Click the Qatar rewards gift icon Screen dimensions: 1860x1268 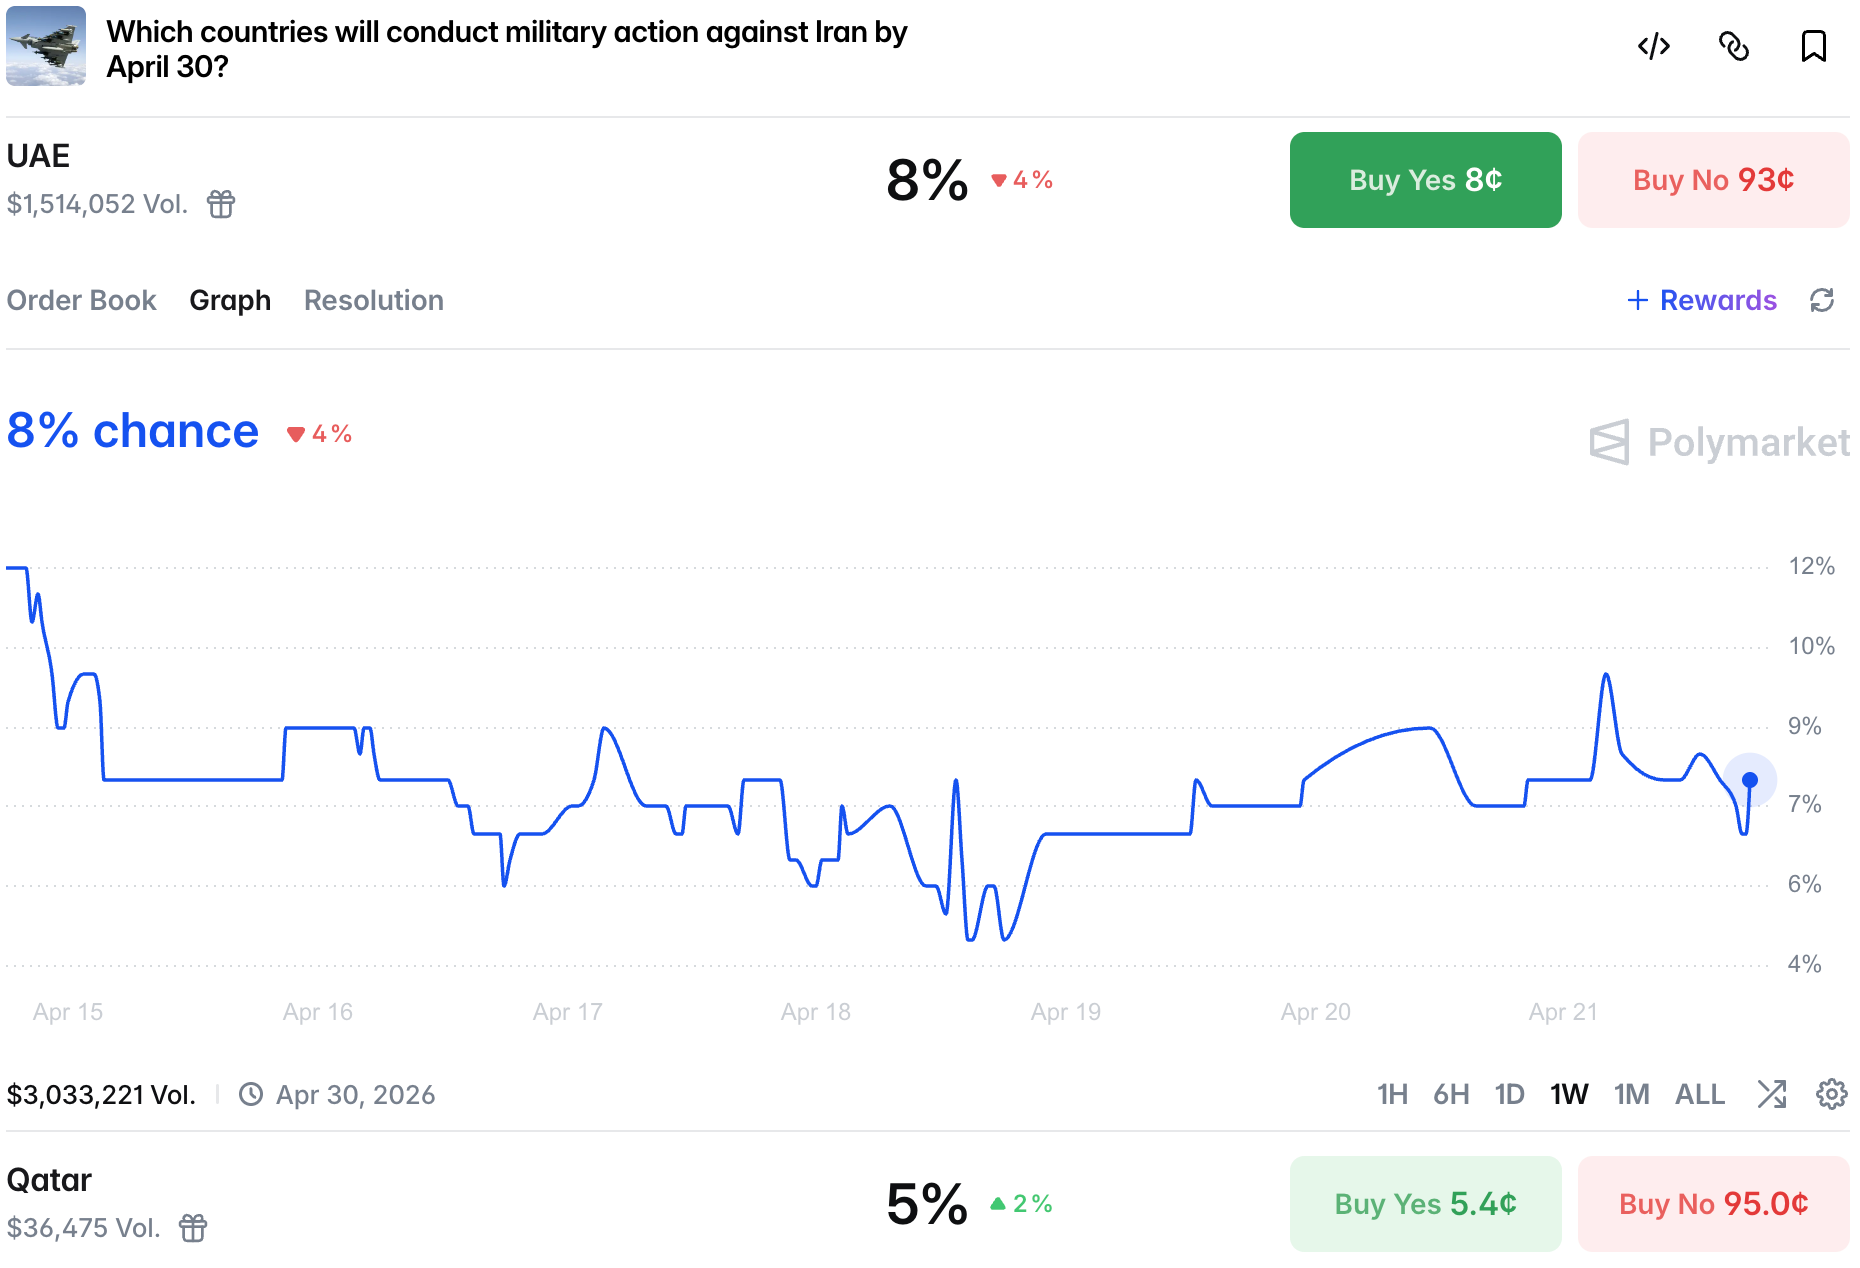pos(193,1227)
